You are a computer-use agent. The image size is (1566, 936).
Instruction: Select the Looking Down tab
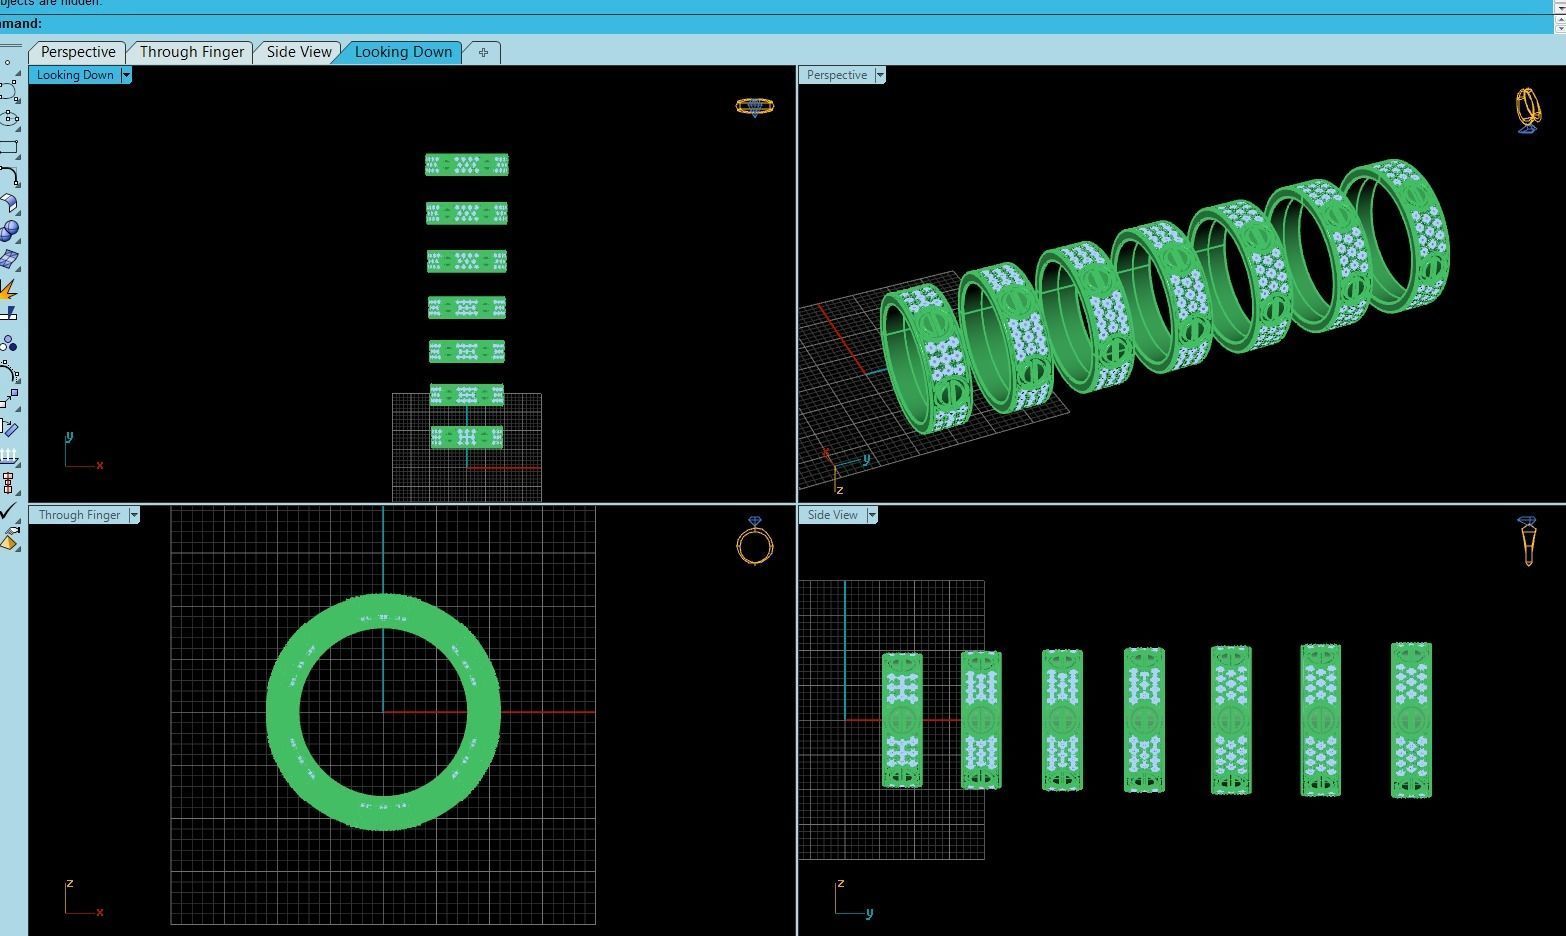(x=403, y=52)
